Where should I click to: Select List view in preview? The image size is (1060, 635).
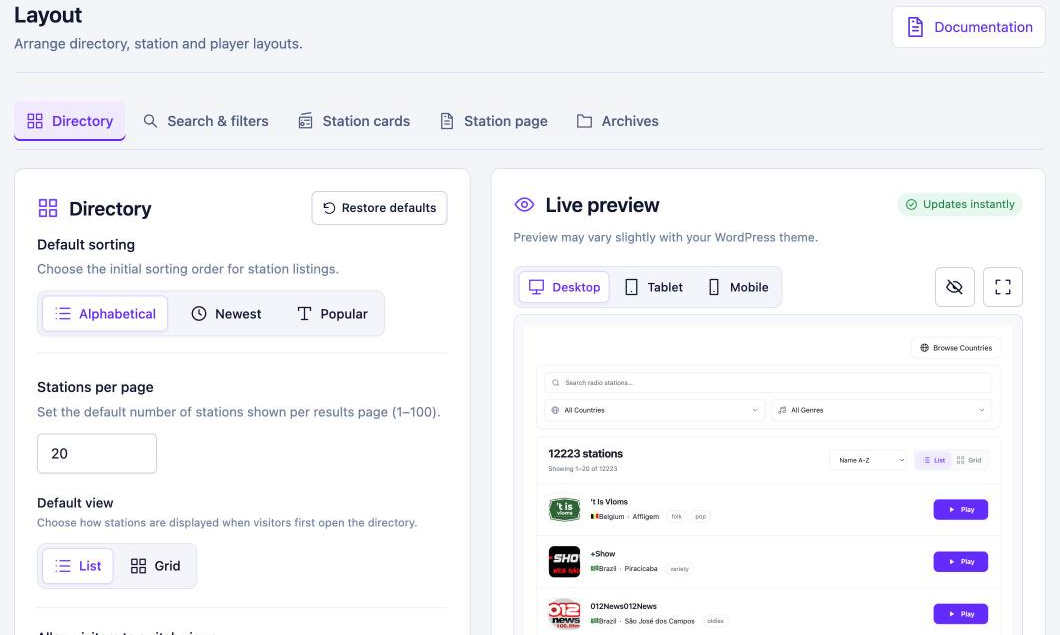coord(934,460)
